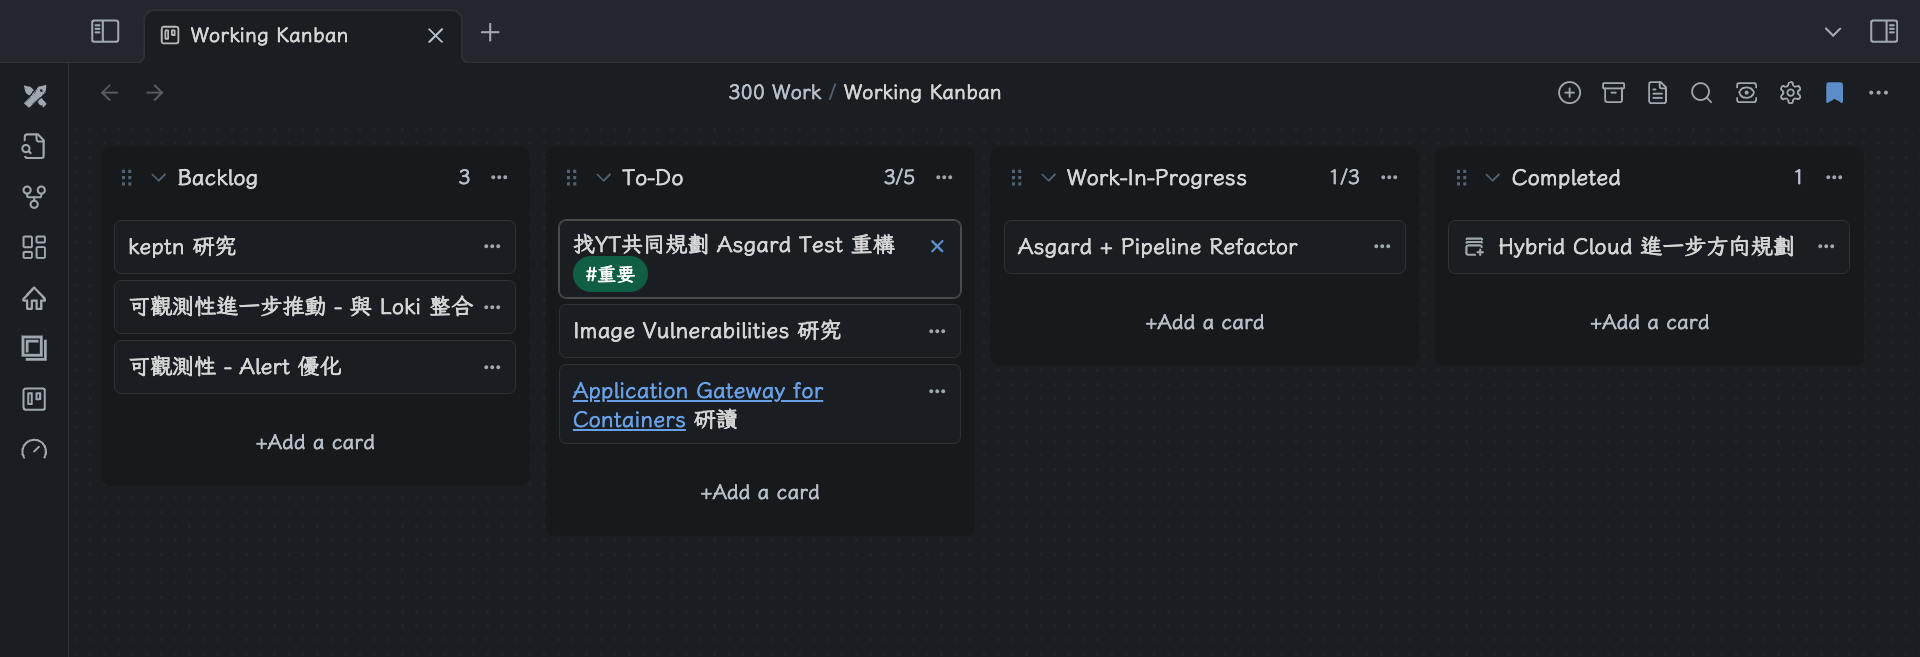
Task: Add a card to the Backlog list
Action: 315,442
